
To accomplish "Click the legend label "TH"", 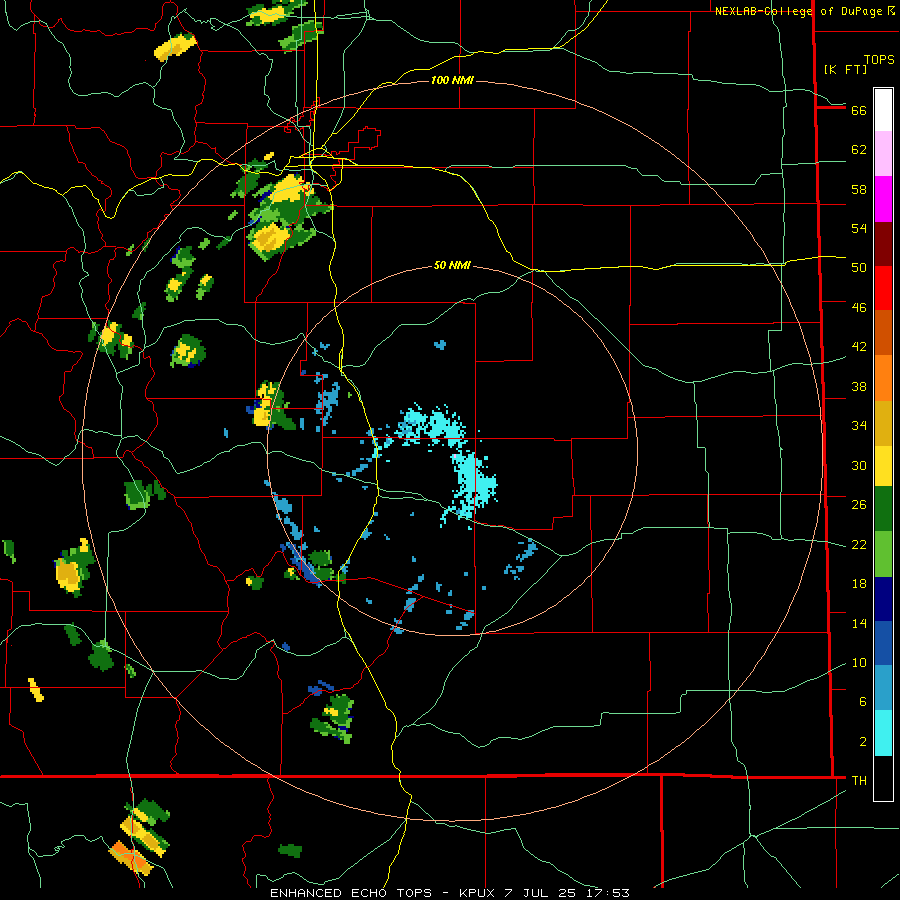I will pyautogui.click(x=859, y=781).
